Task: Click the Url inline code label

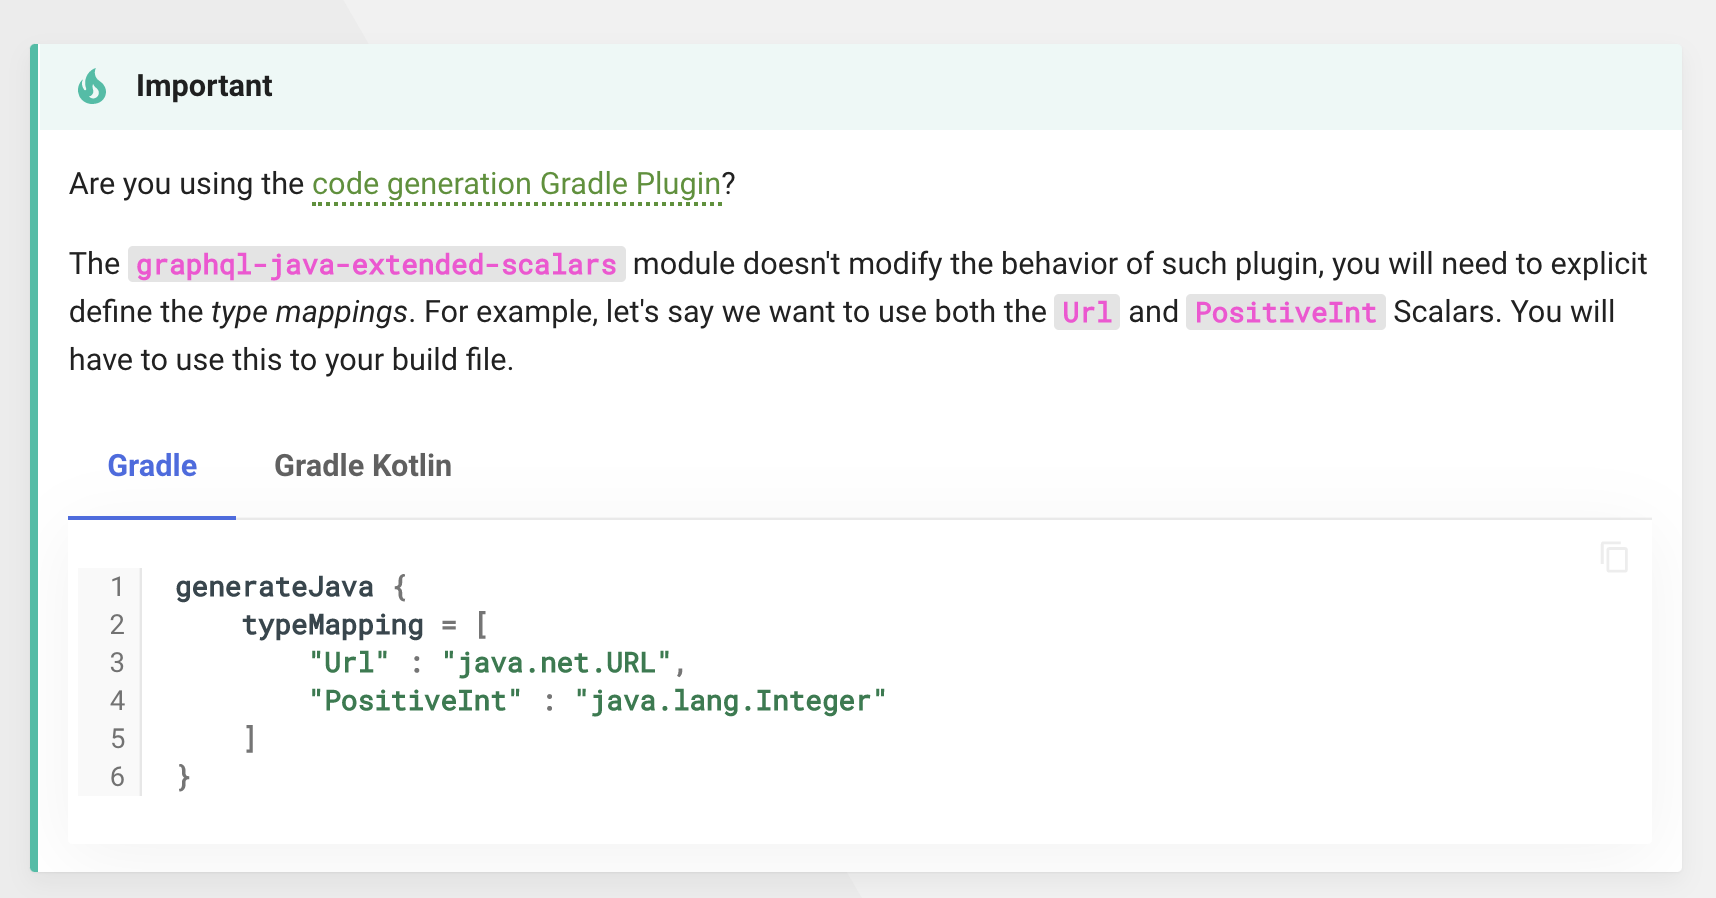Action: pyautogui.click(x=1087, y=312)
